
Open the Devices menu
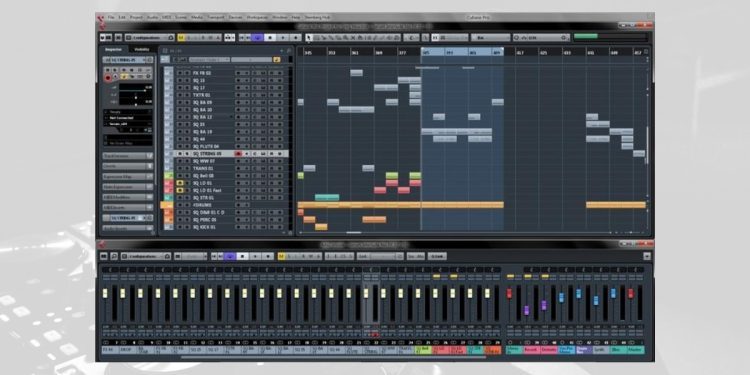(235, 17)
